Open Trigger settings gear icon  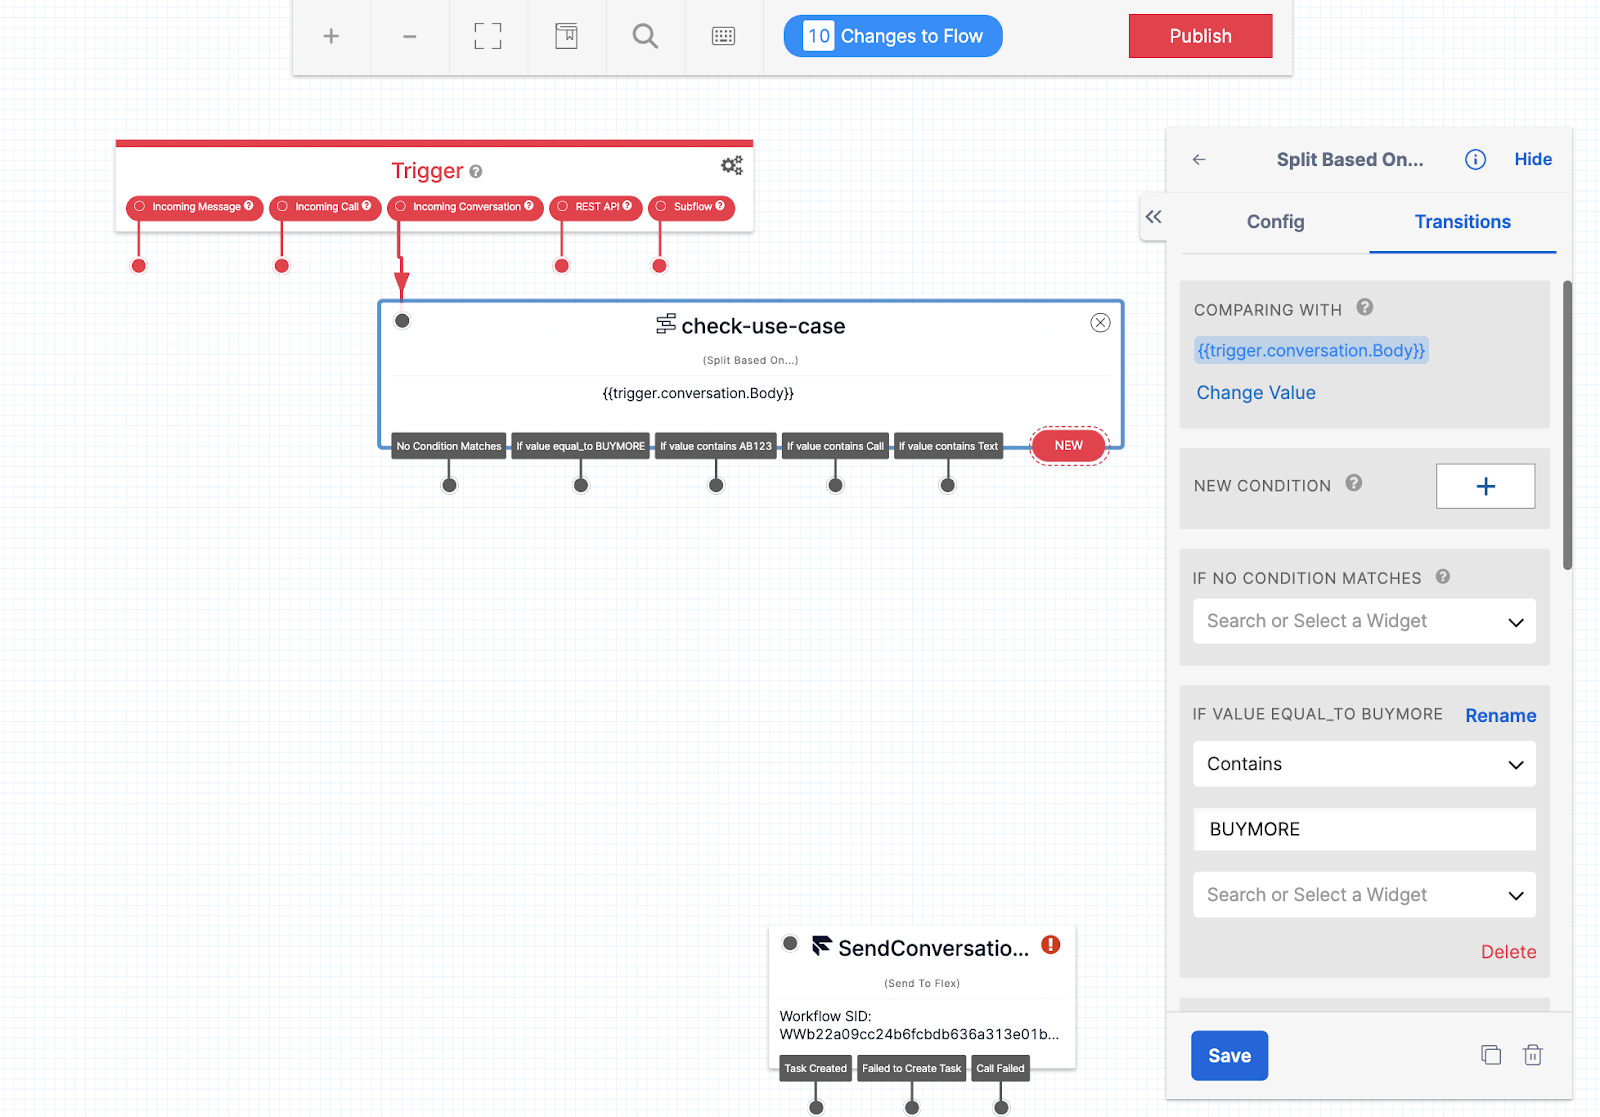pos(732,166)
